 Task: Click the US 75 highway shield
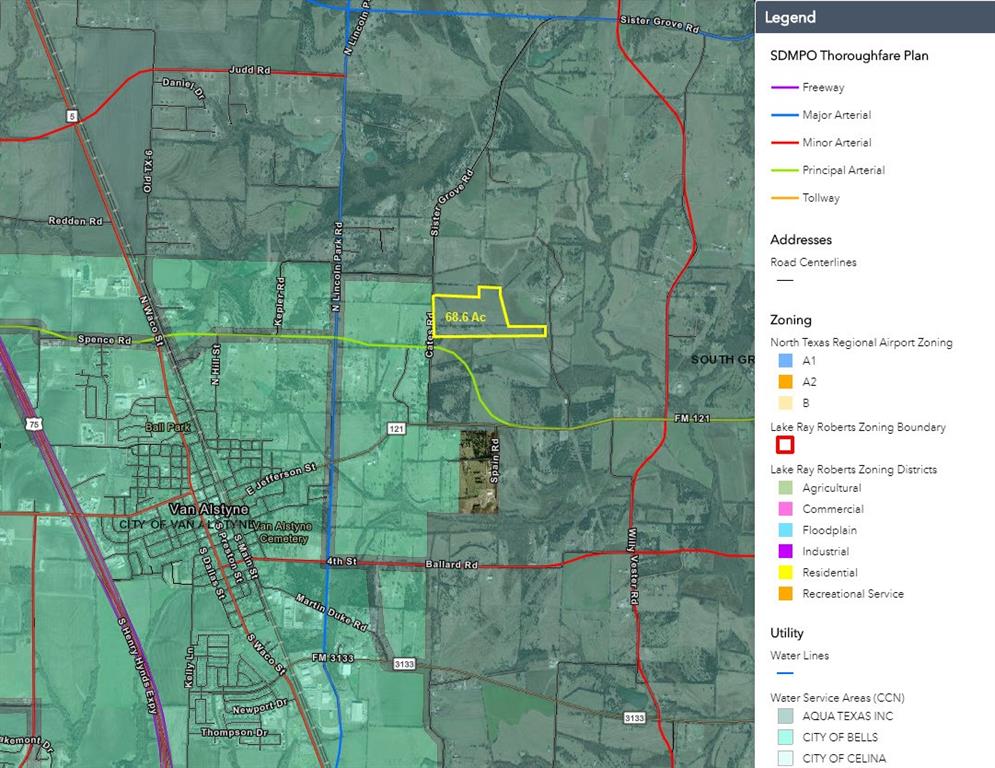34,424
